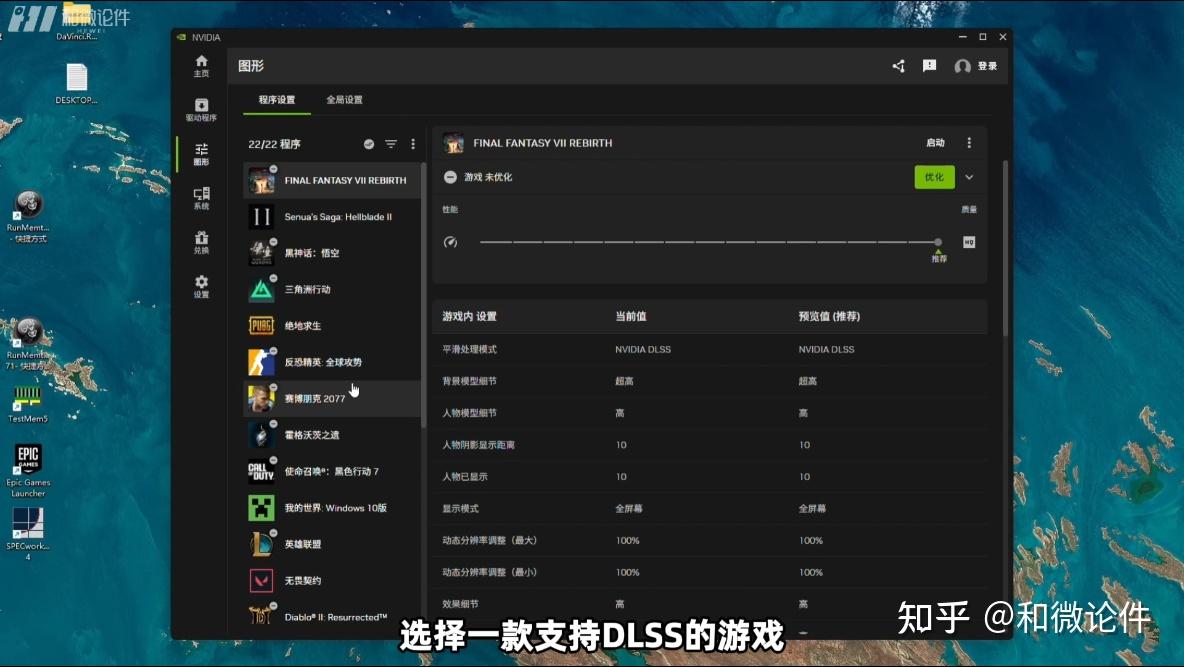Click the 人物模型细节 setting row
The width and height of the screenshot is (1184, 667).
[x=710, y=413]
